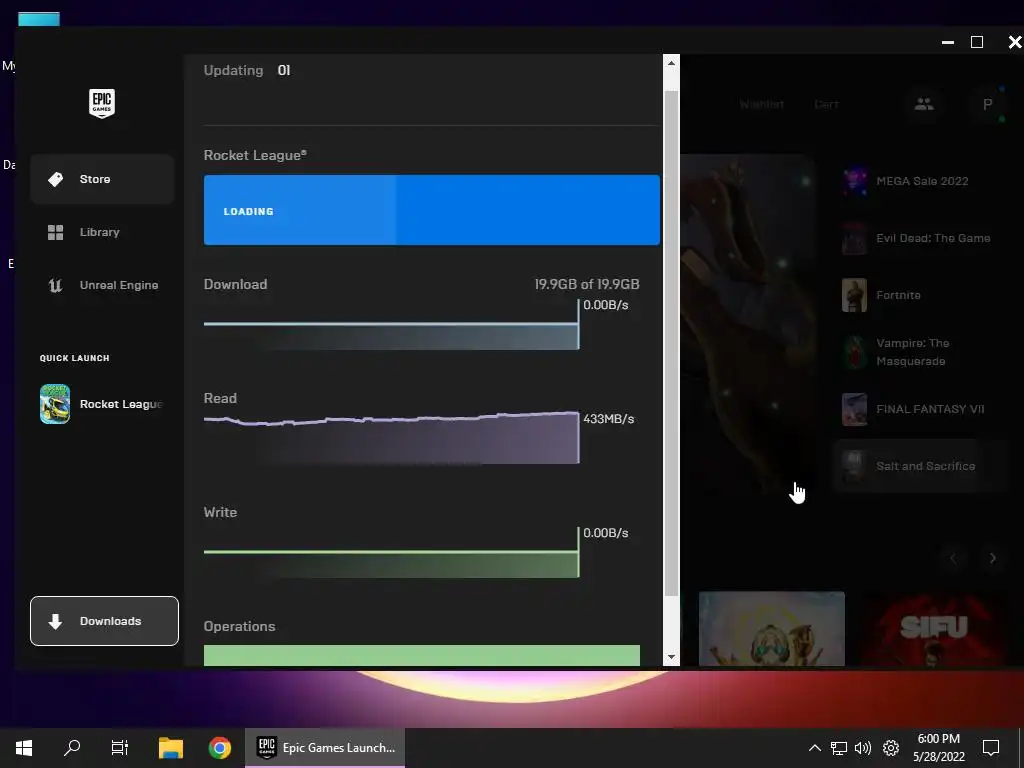The image size is (1024, 768).
Task: Open the notification center icon
Action: [991, 748]
